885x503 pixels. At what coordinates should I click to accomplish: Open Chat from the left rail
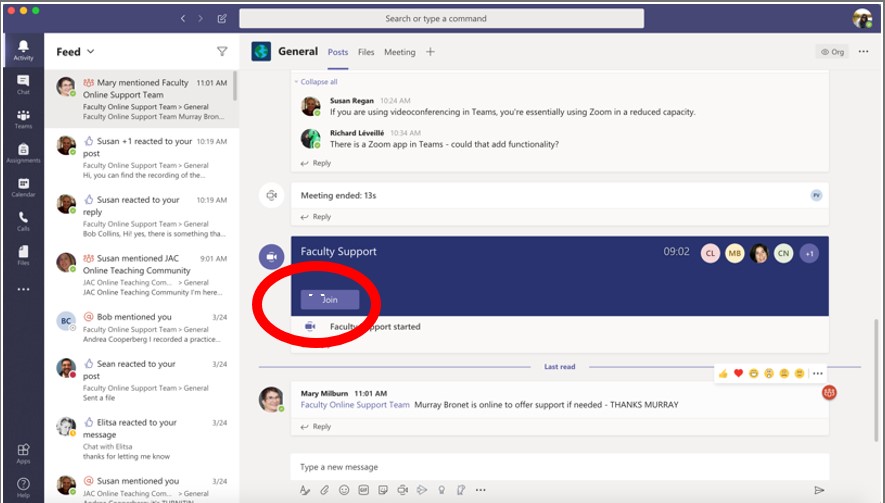[x=23, y=84]
